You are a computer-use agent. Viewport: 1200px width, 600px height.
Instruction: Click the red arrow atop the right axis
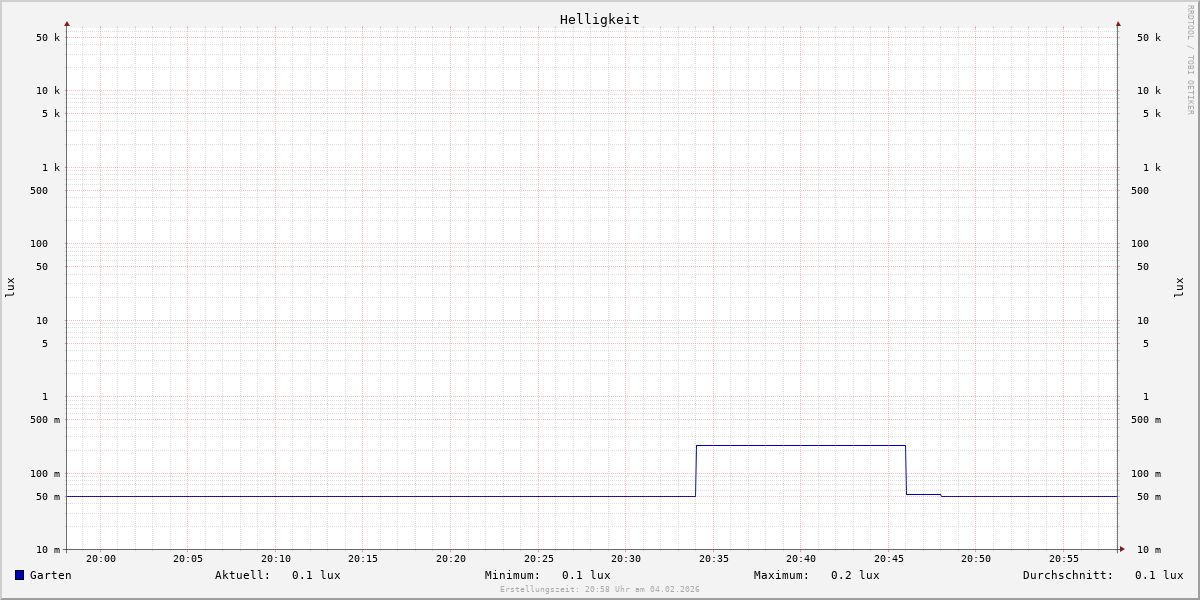click(1118, 24)
